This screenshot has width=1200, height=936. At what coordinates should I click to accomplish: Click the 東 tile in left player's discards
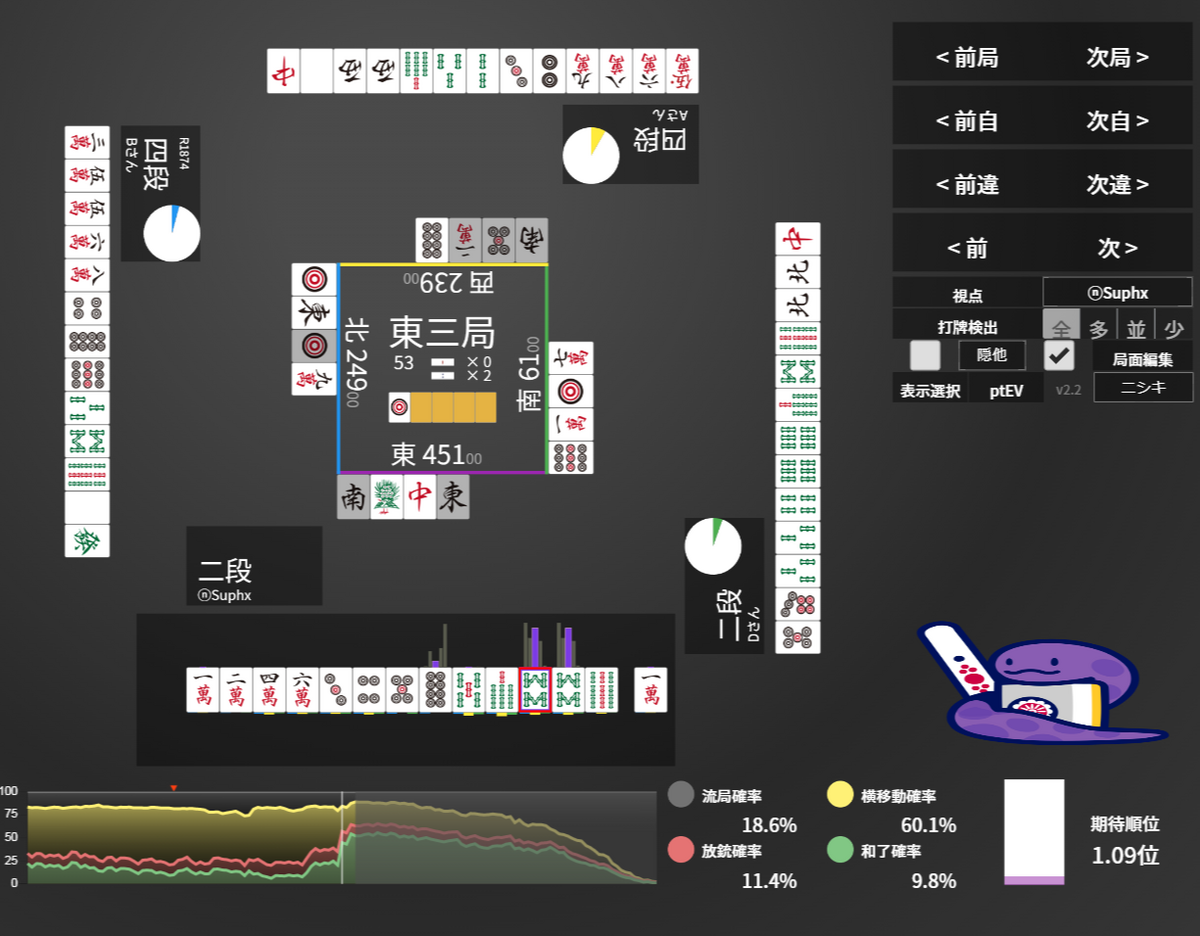(314, 312)
